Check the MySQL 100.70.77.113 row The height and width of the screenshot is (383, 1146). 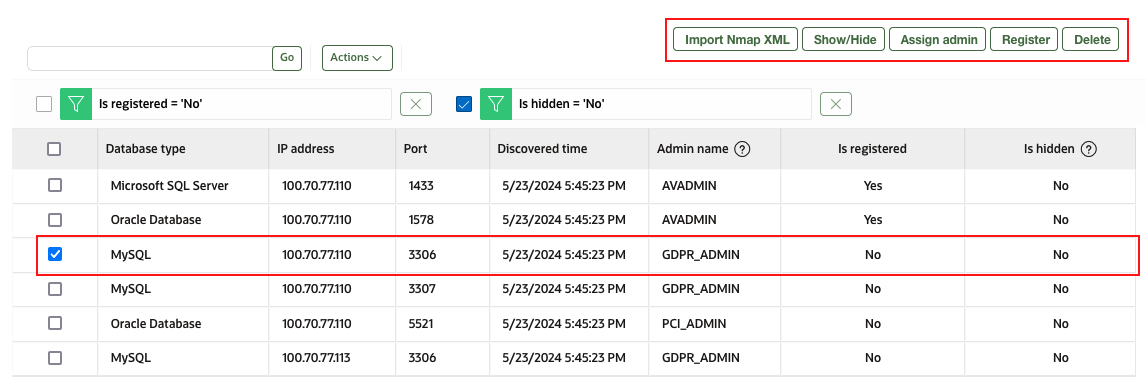coord(55,358)
